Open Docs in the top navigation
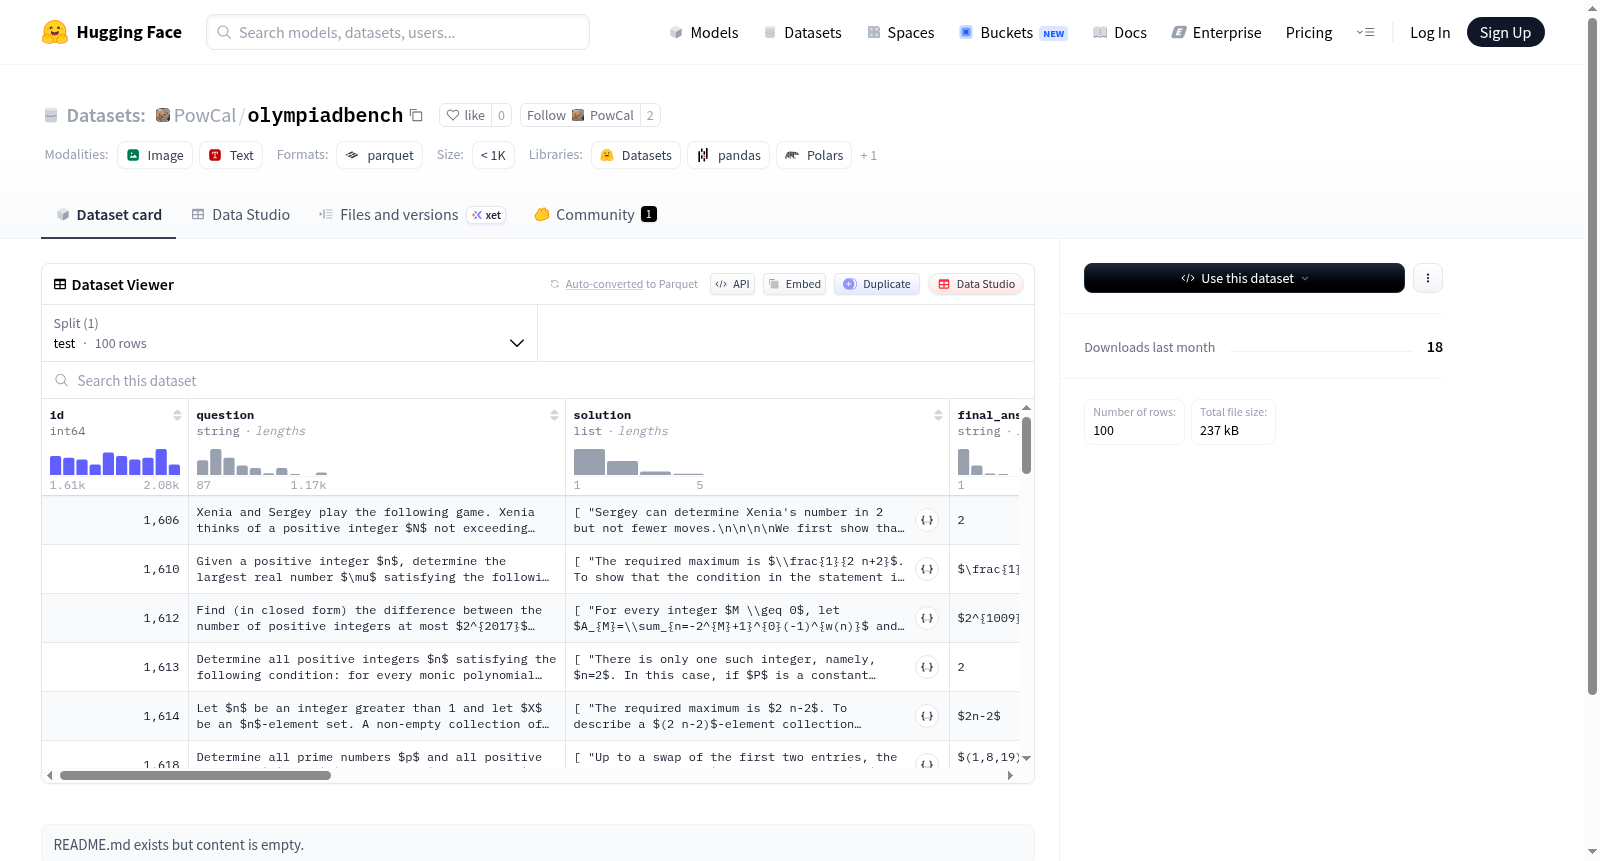The image size is (1600, 861). pyautogui.click(x=1120, y=33)
